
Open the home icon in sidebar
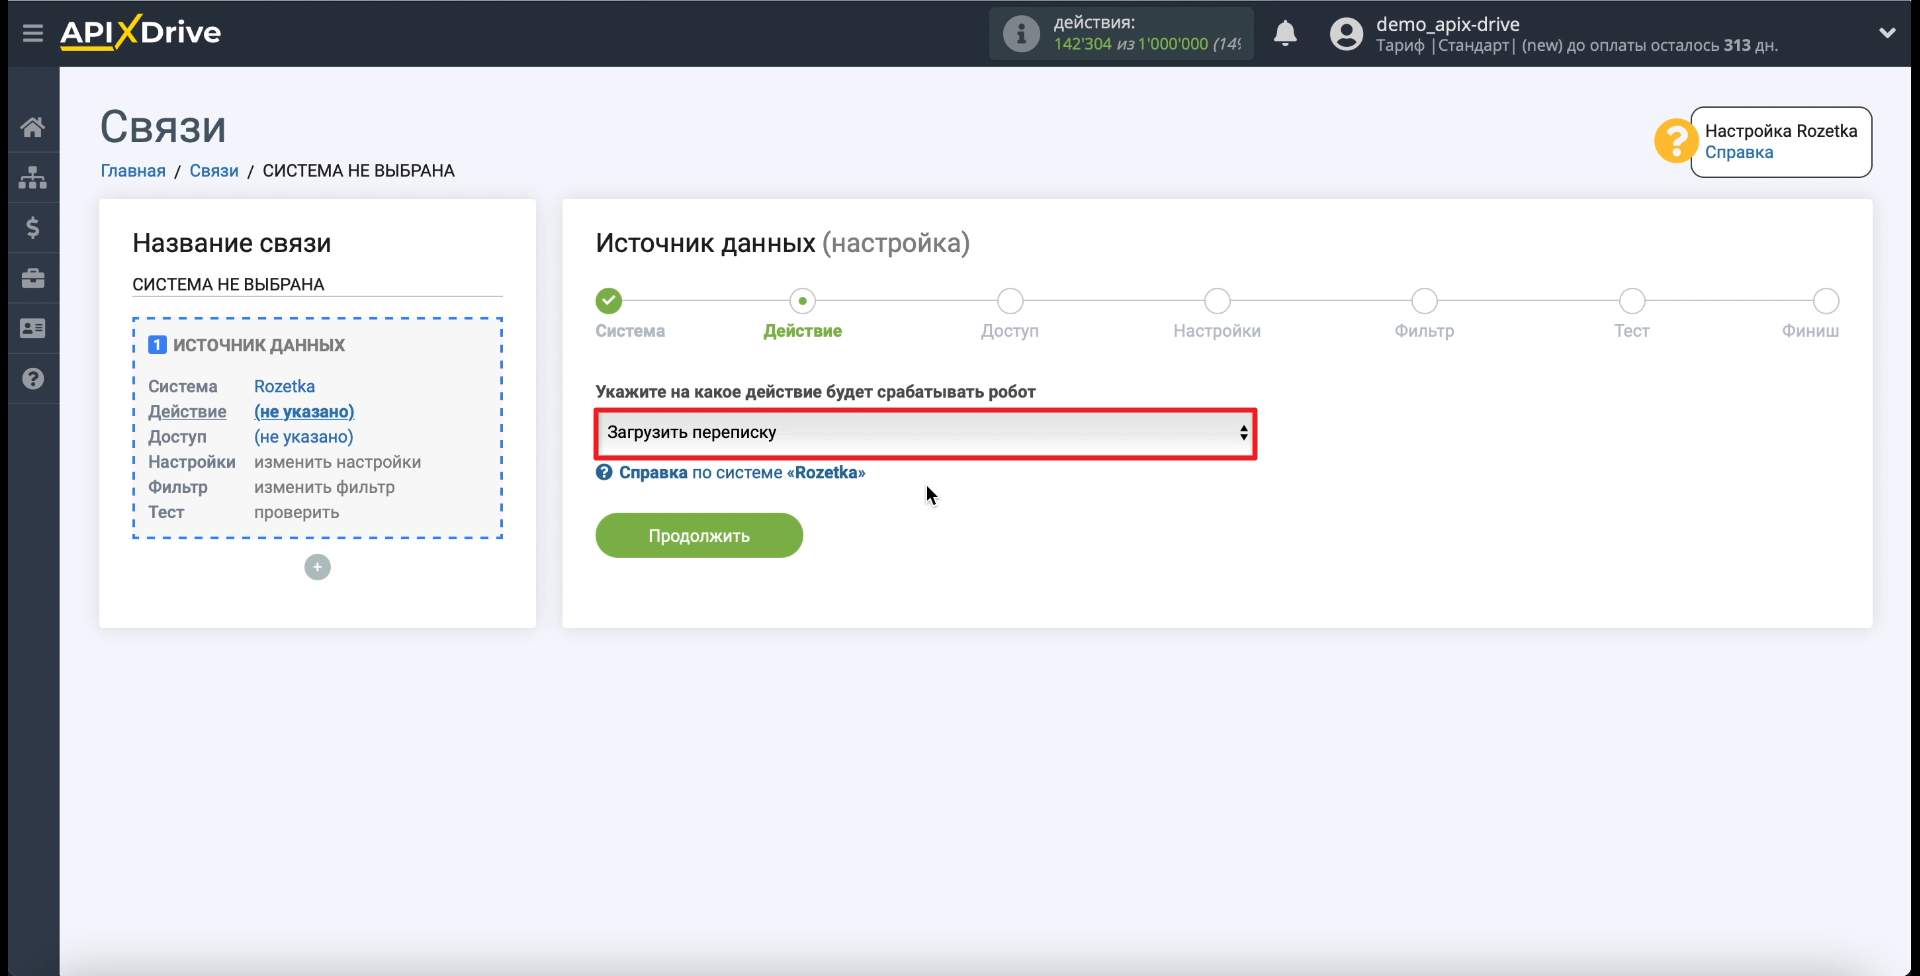(33, 127)
